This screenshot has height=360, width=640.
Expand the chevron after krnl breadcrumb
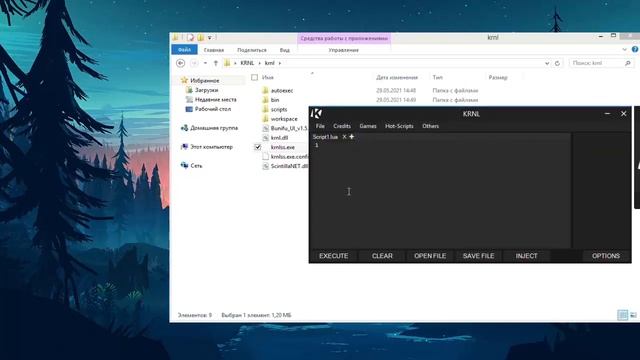point(280,63)
